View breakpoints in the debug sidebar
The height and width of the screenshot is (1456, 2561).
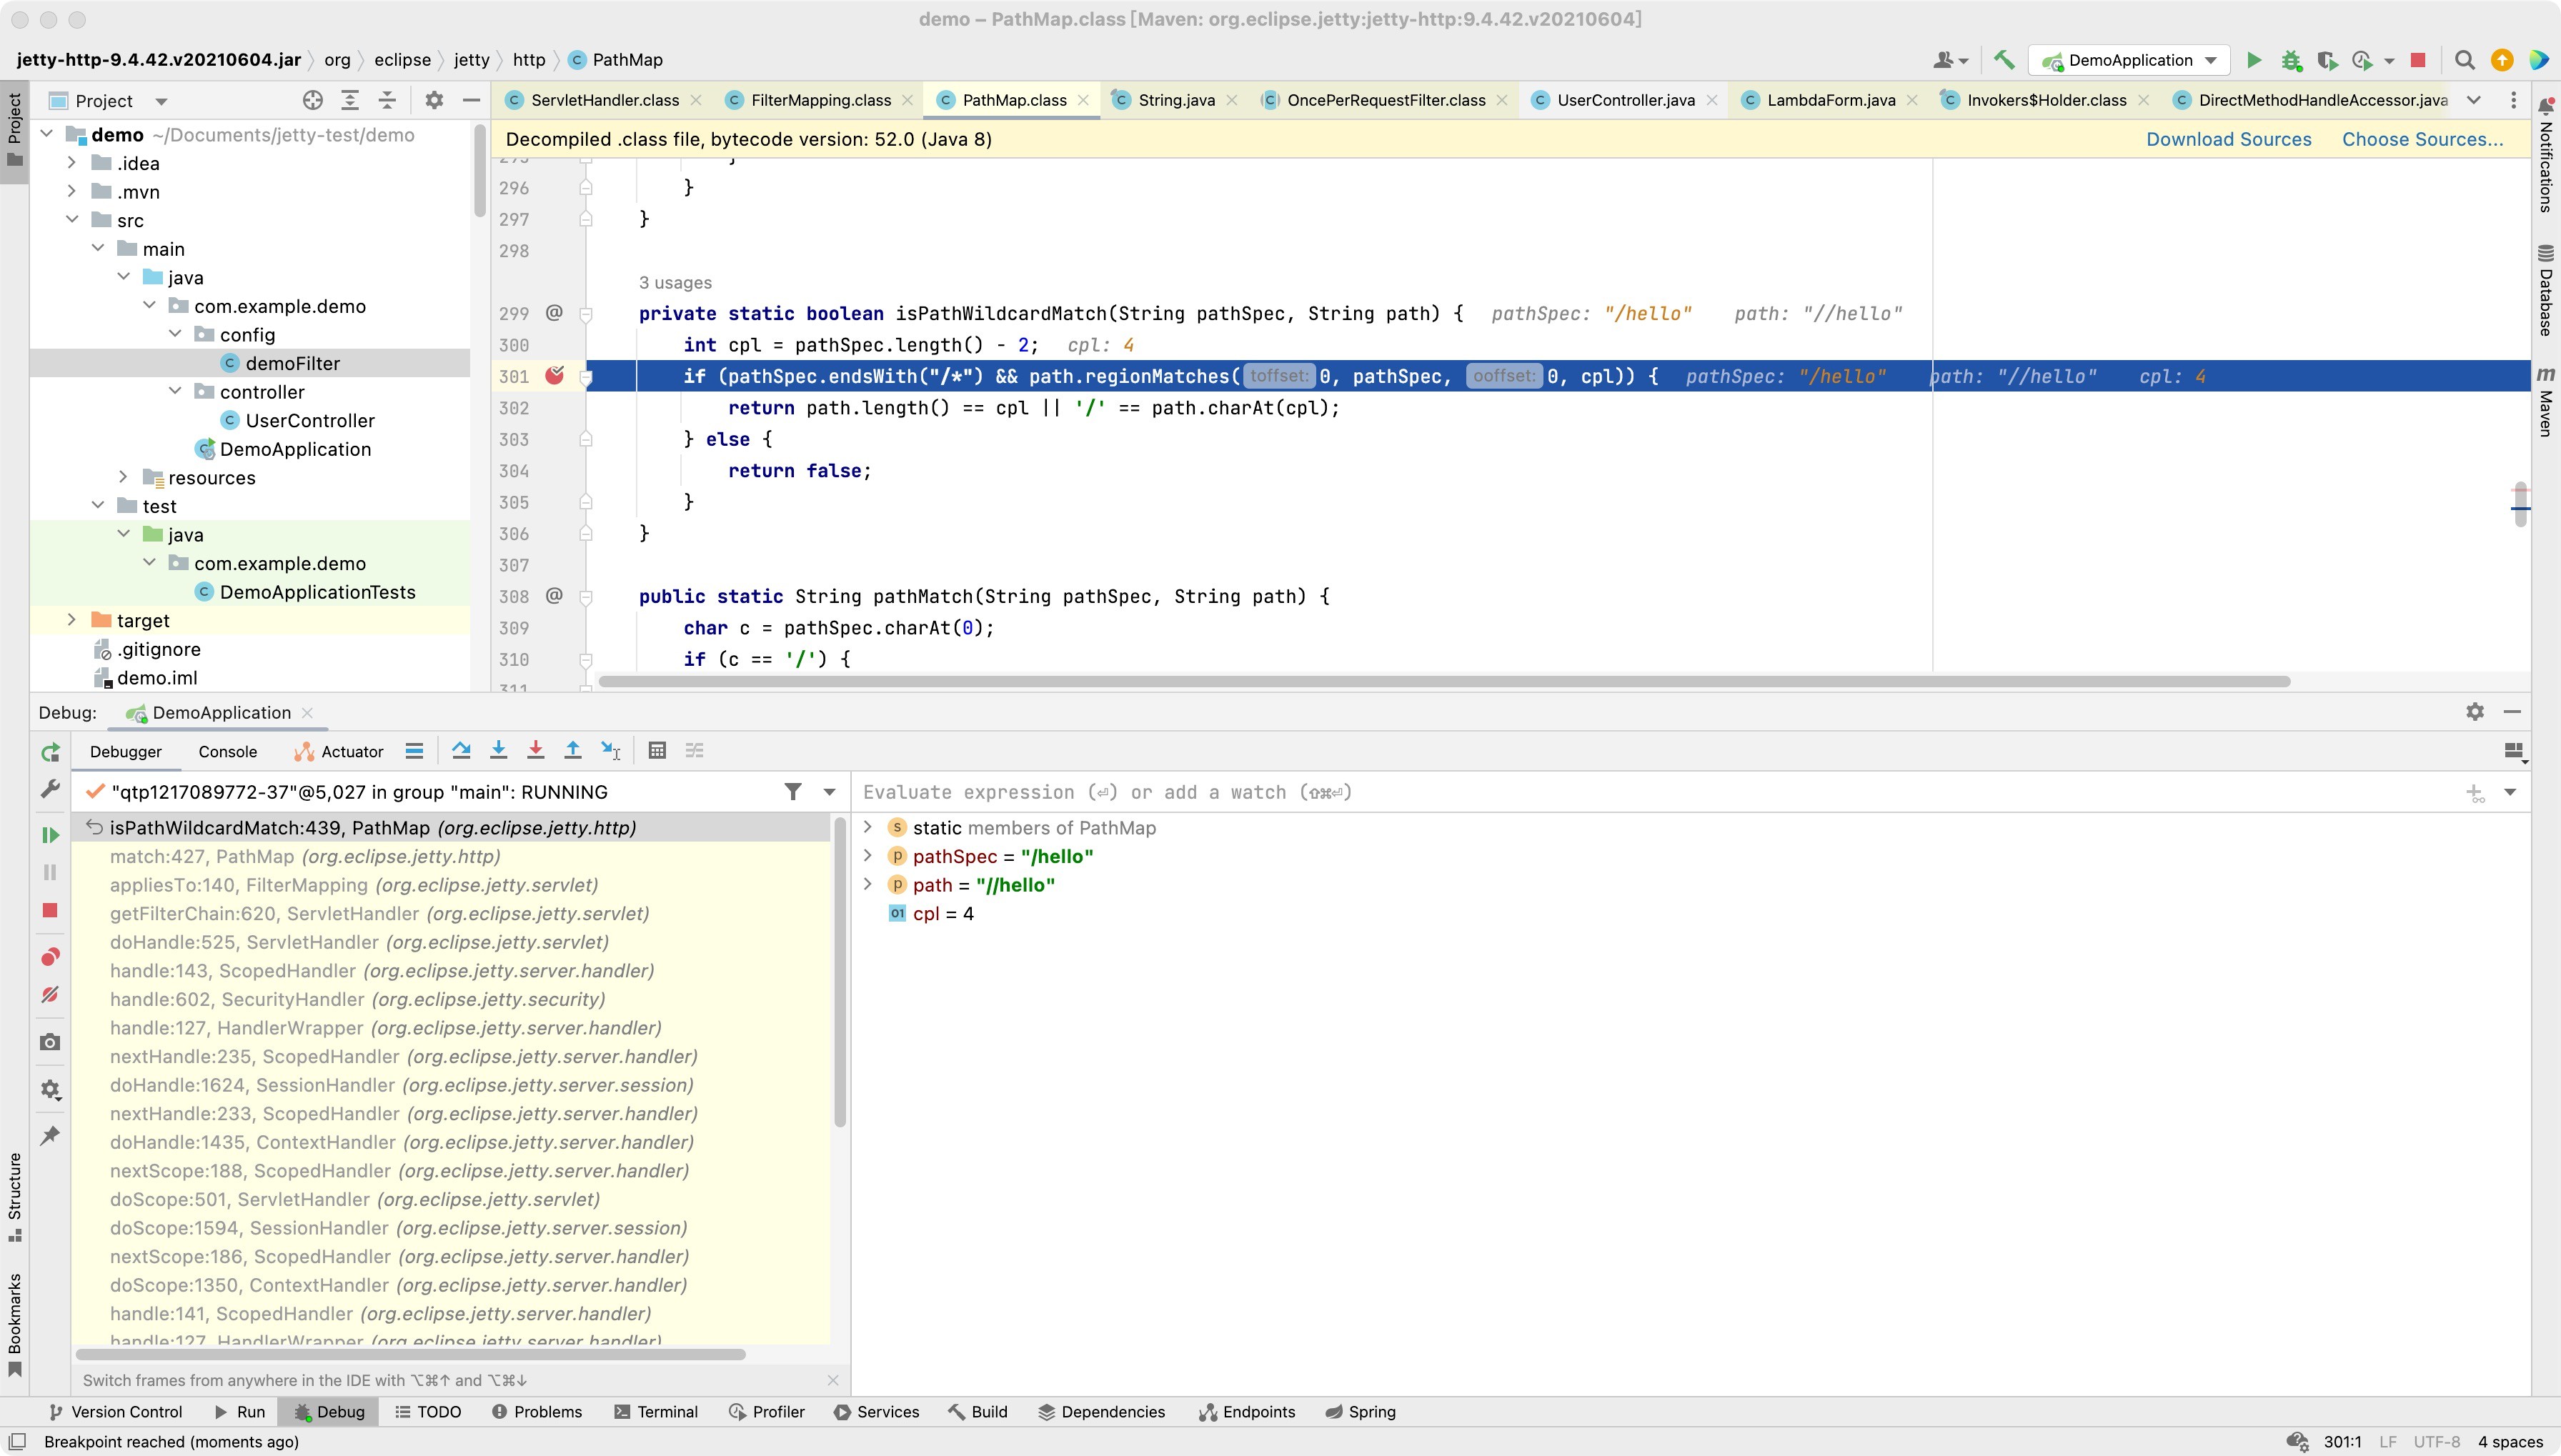(50, 957)
